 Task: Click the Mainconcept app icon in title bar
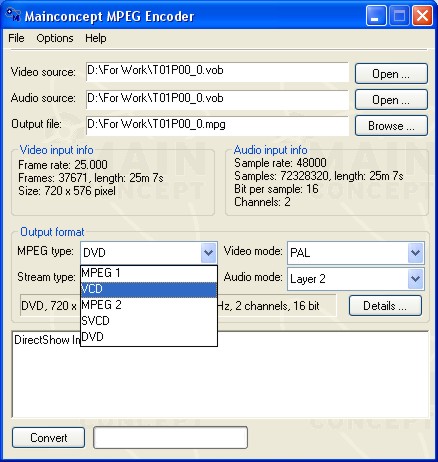13,15
